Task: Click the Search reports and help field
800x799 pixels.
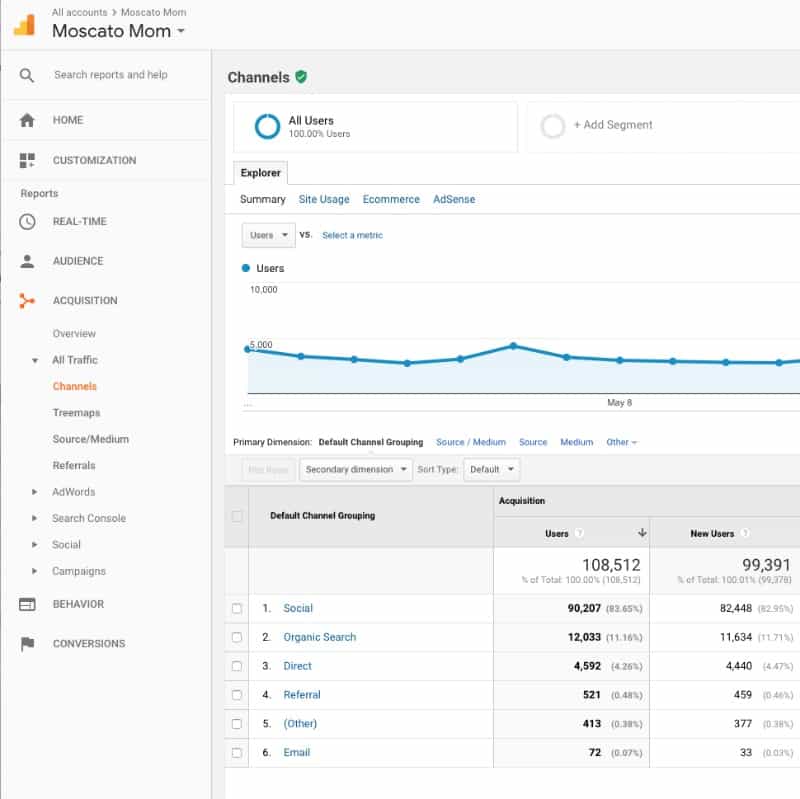Action: [111, 75]
